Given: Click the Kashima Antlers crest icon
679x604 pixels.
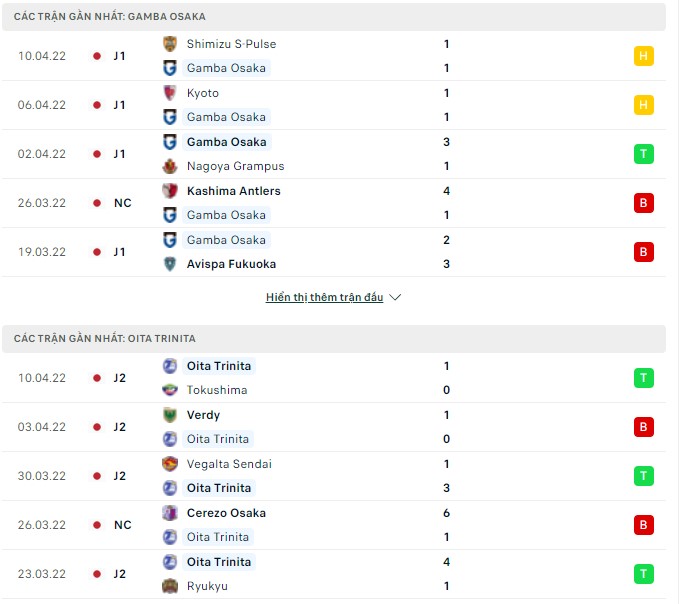Looking at the screenshot, I should [169, 191].
